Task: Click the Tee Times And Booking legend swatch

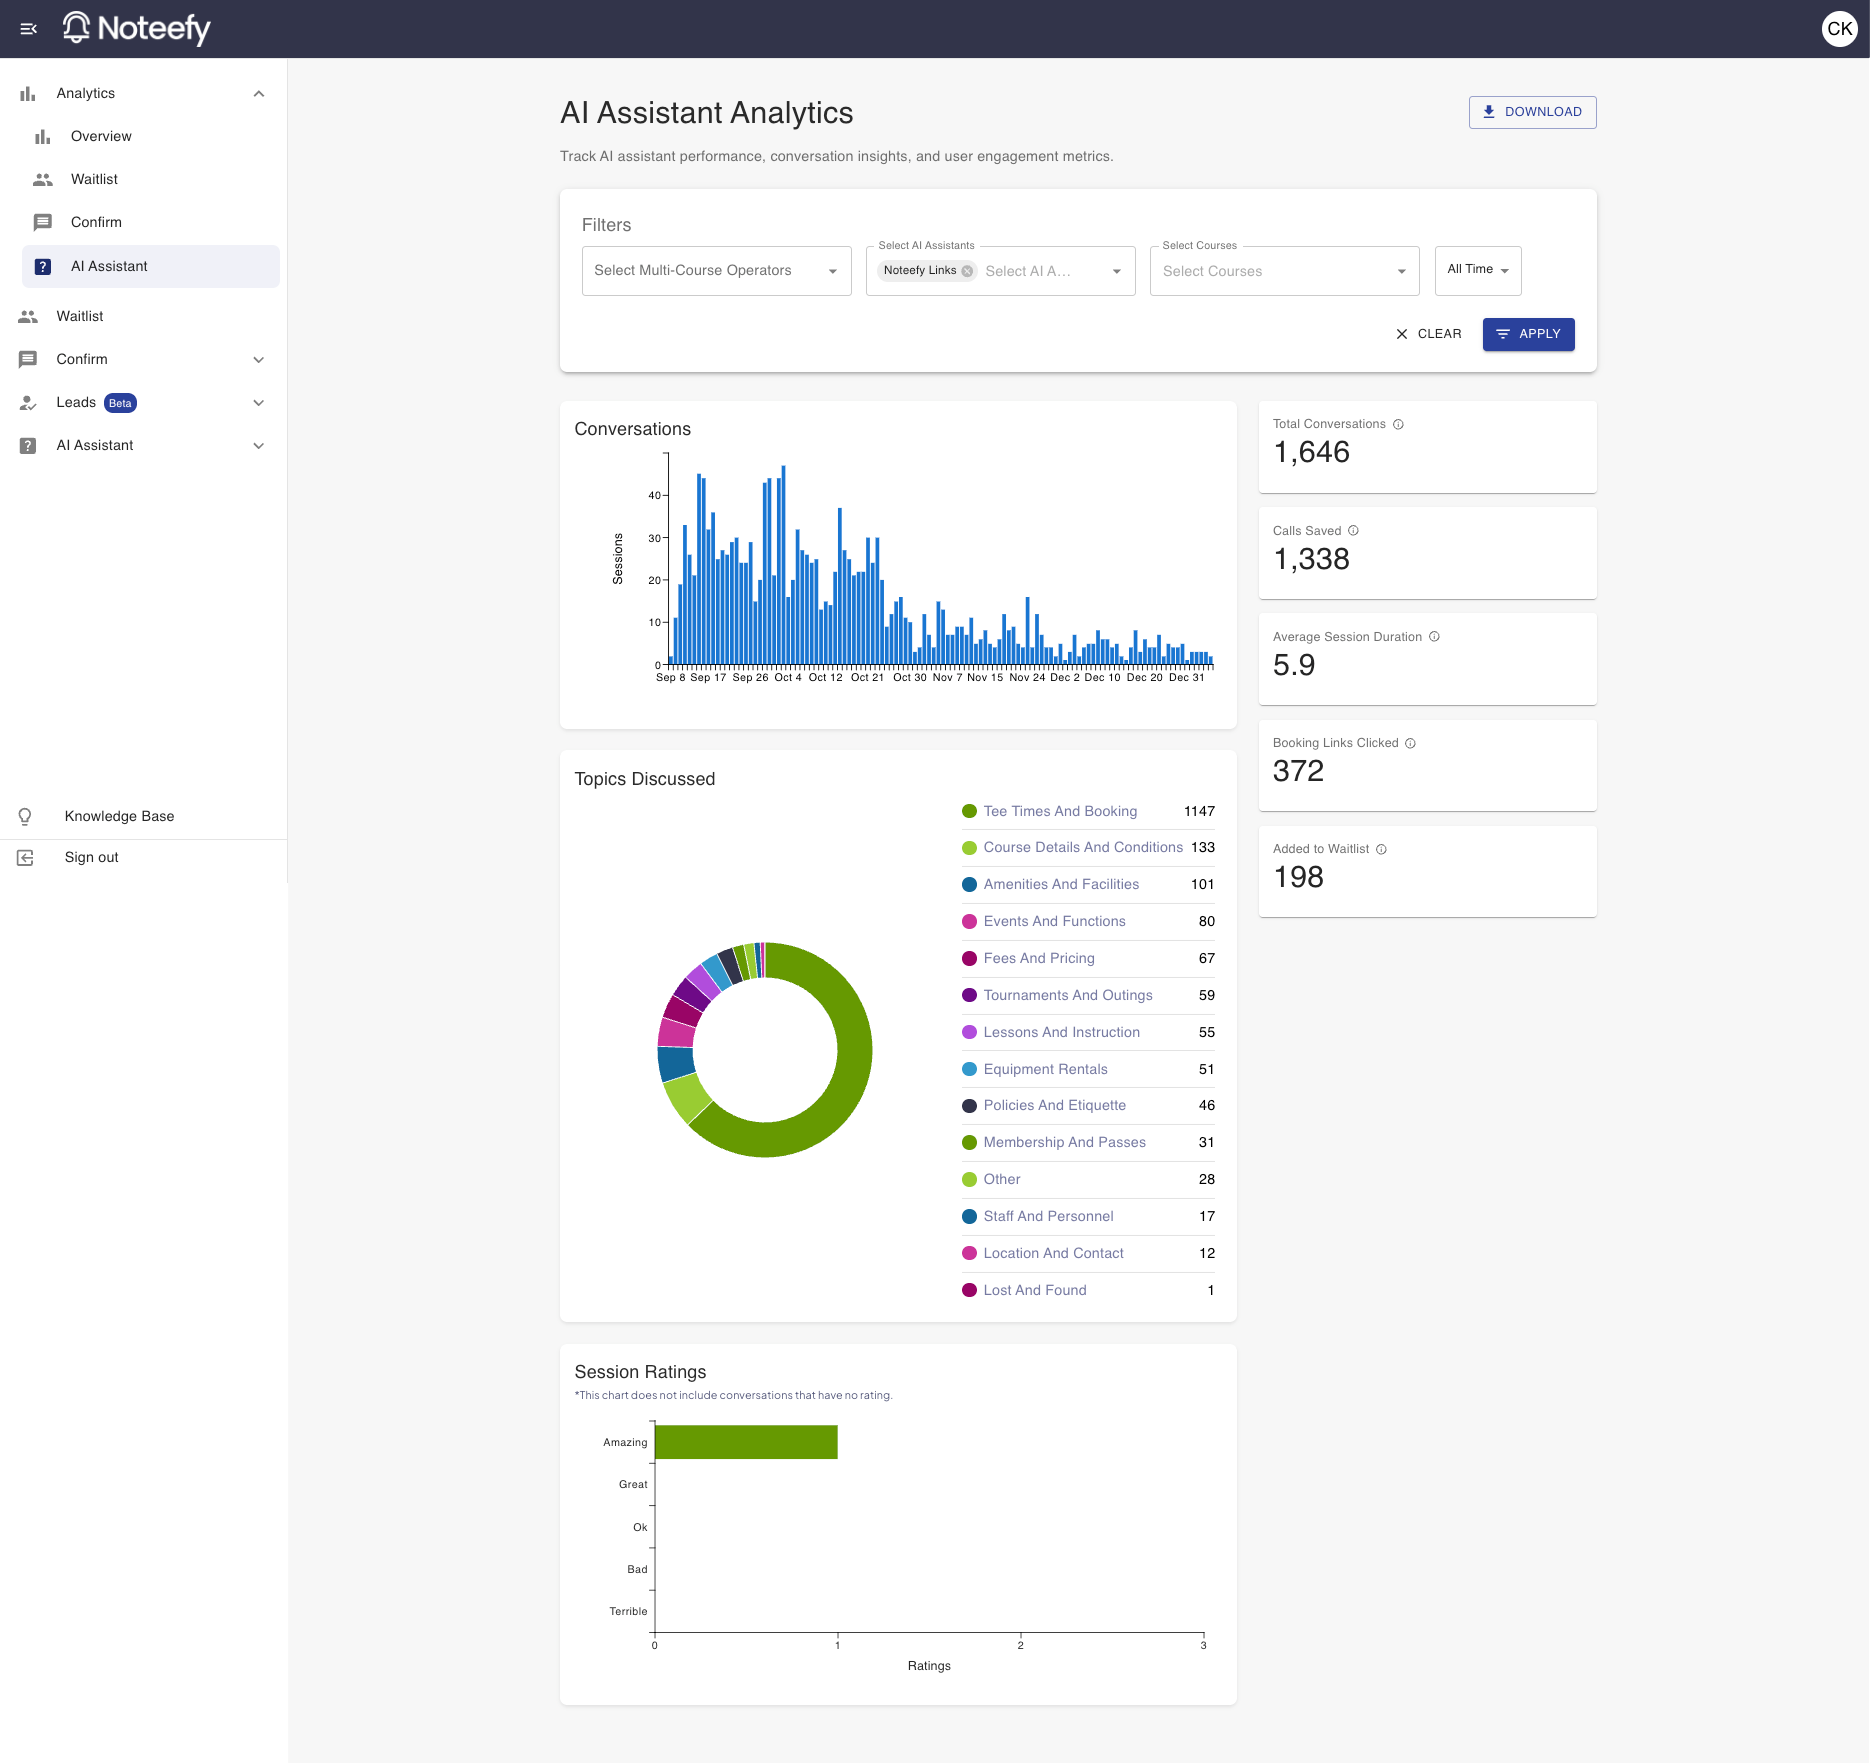Action: tap(969, 811)
